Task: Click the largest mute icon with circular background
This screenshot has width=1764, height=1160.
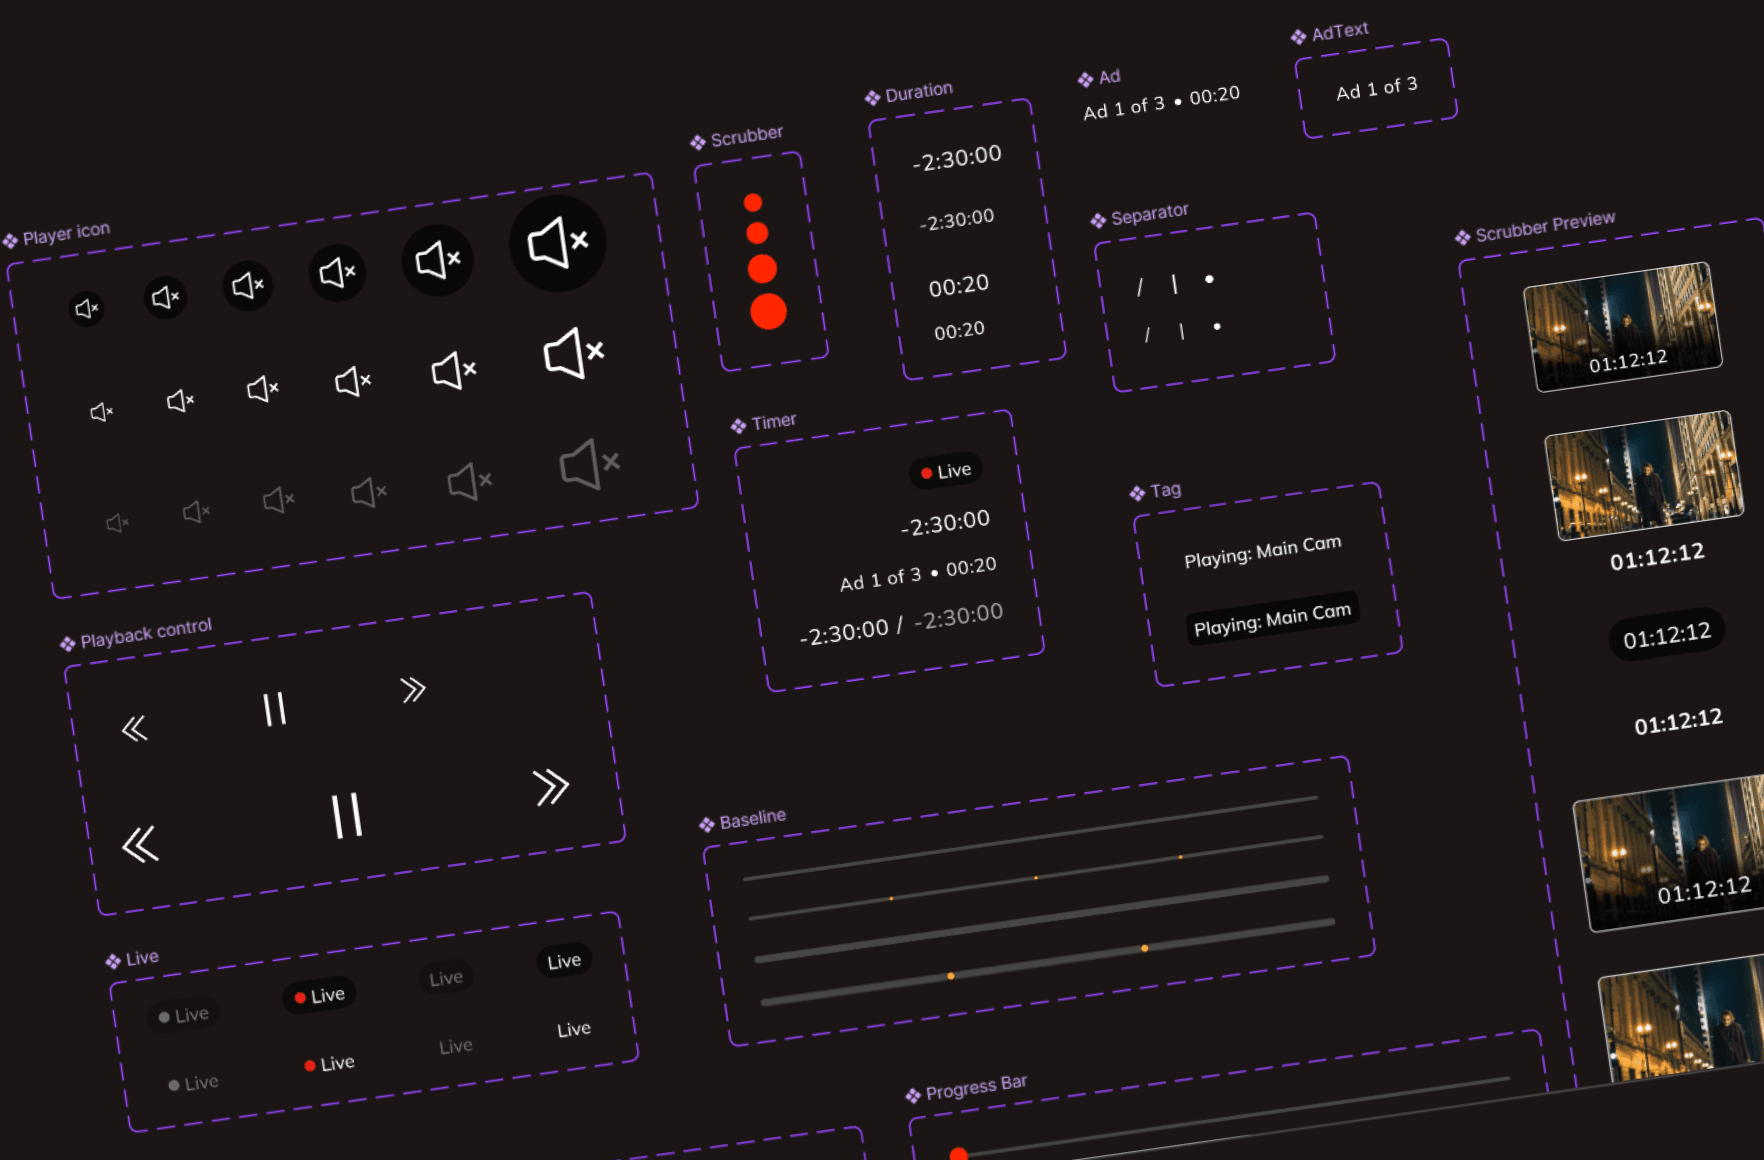Action: 558,243
